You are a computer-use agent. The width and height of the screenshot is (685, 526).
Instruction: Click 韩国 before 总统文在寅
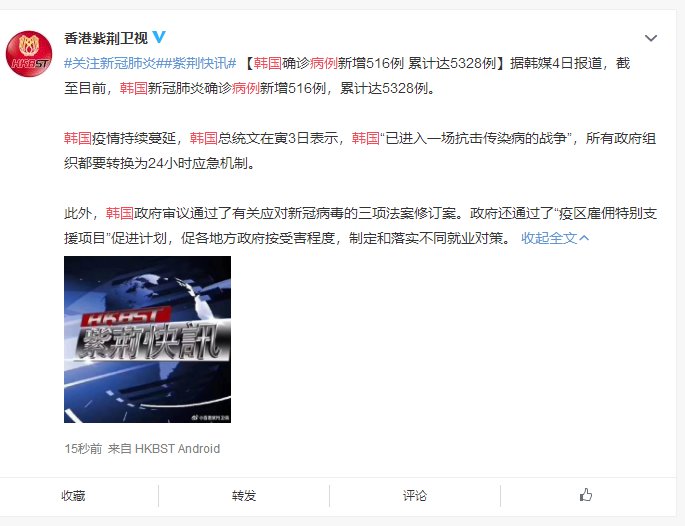[x=204, y=138]
